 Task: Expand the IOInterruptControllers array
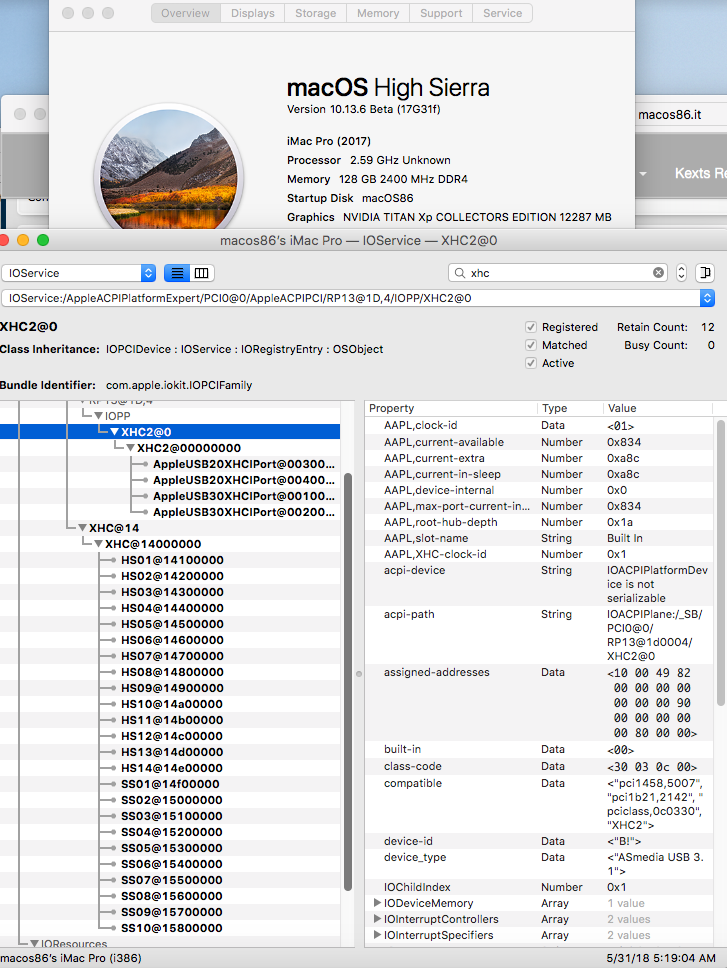[x=377, y=919]
